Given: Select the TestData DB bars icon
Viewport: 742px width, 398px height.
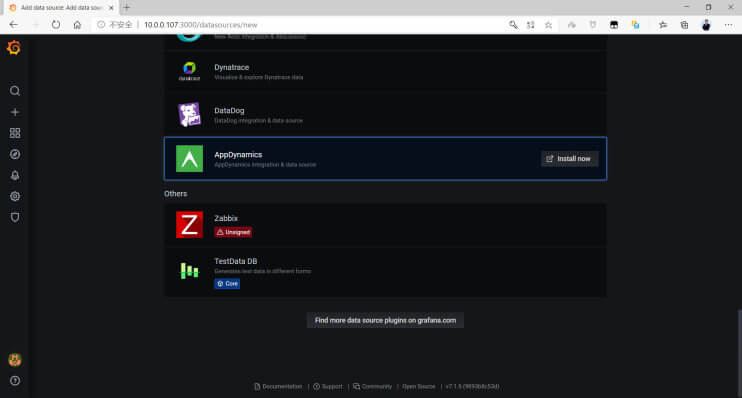Looking at the screenshot, I should click(x=189, y=271).
